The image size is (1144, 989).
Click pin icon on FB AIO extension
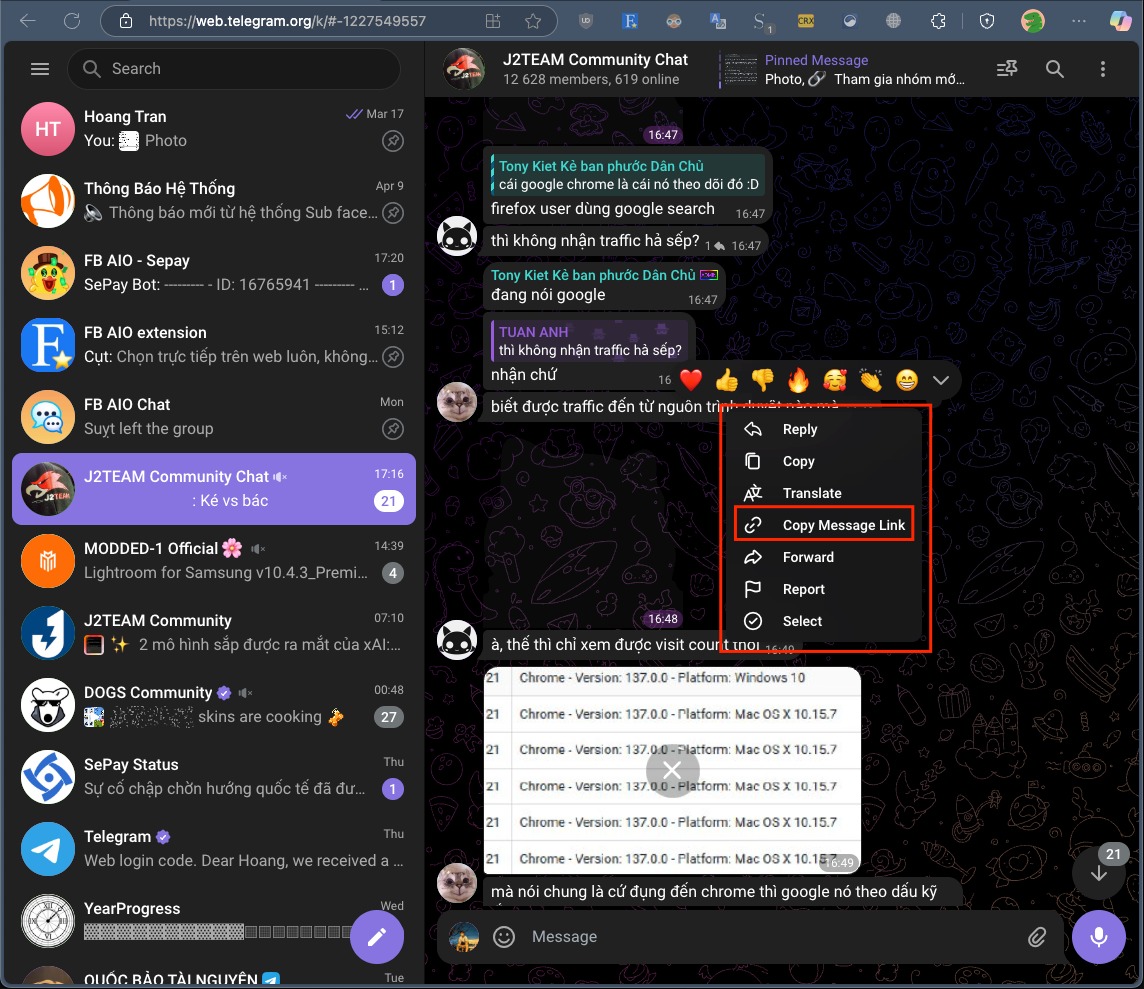393,357
